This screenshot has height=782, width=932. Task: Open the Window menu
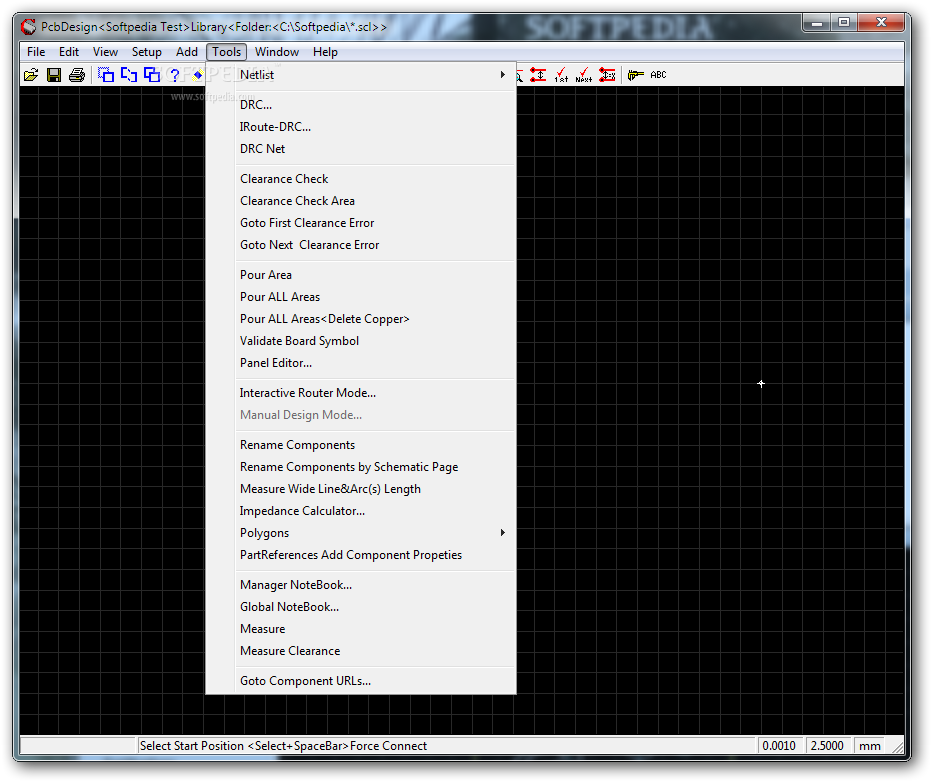277,52
